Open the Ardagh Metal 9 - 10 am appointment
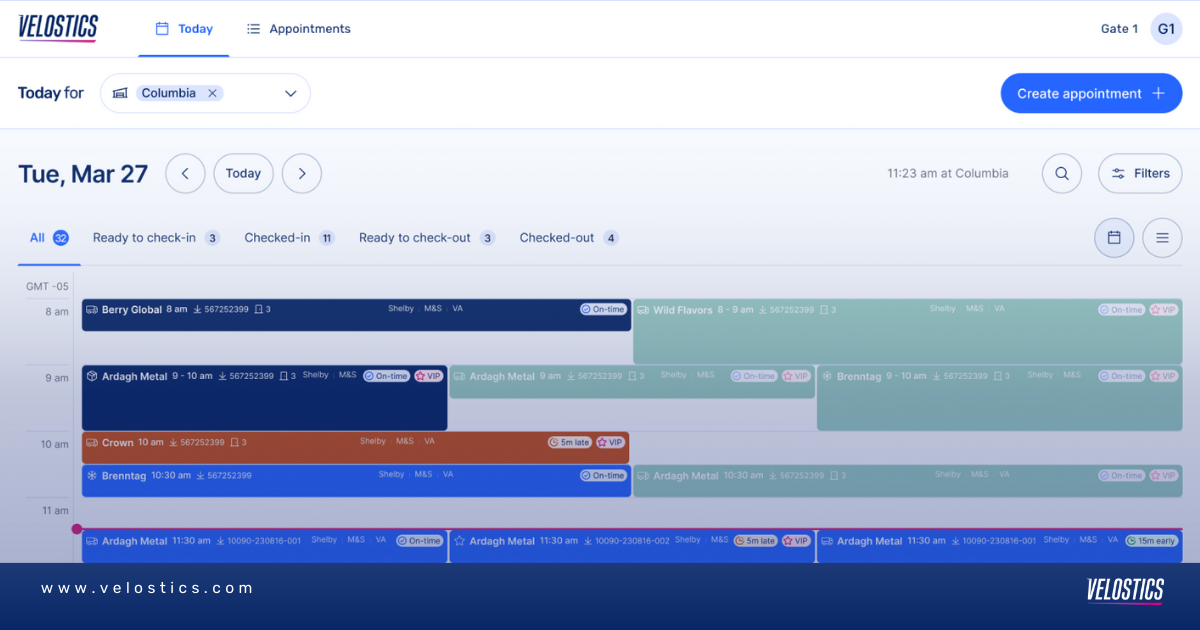Image resolution: width=1200 pixels, height=630 pixels. [x=265, y=397]
